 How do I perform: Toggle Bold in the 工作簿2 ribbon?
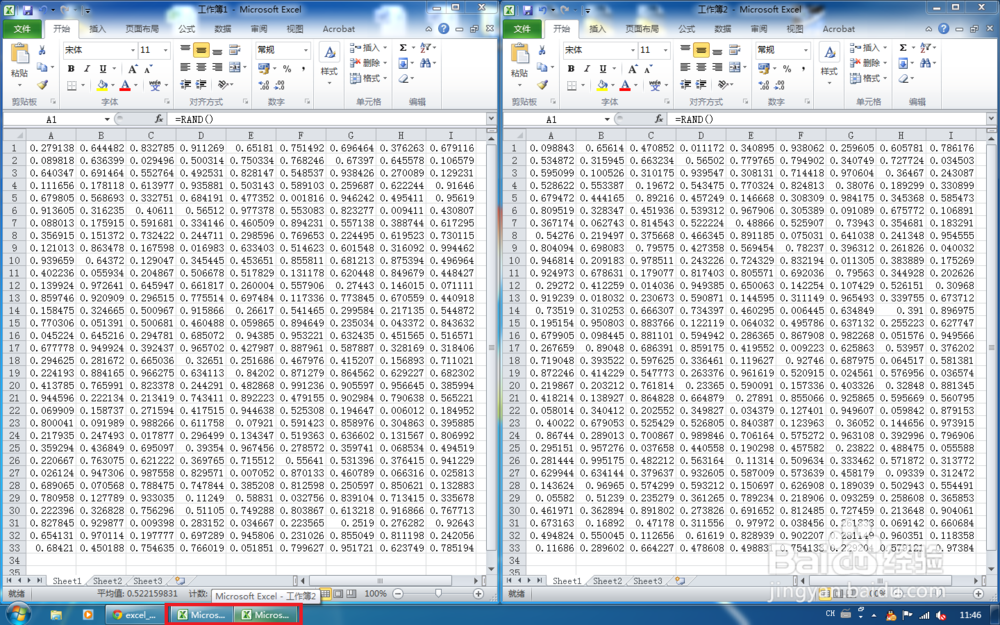pos(571,69)
